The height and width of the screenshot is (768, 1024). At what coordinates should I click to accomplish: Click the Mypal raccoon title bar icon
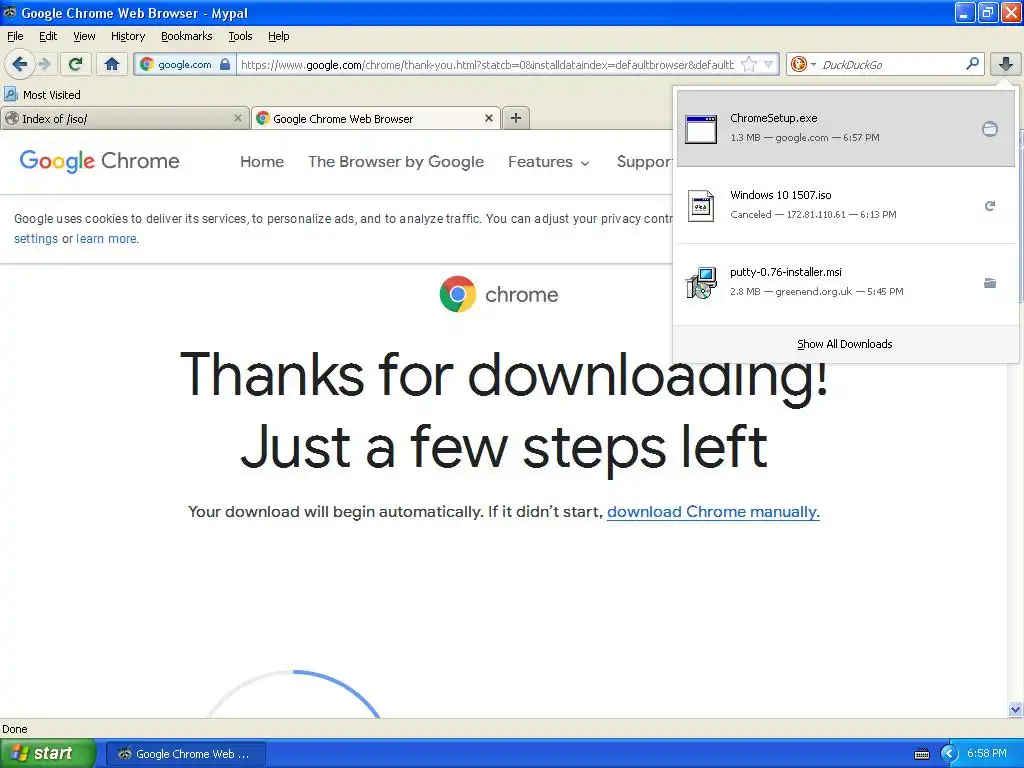pyautogui.click(x=10, y=12)
